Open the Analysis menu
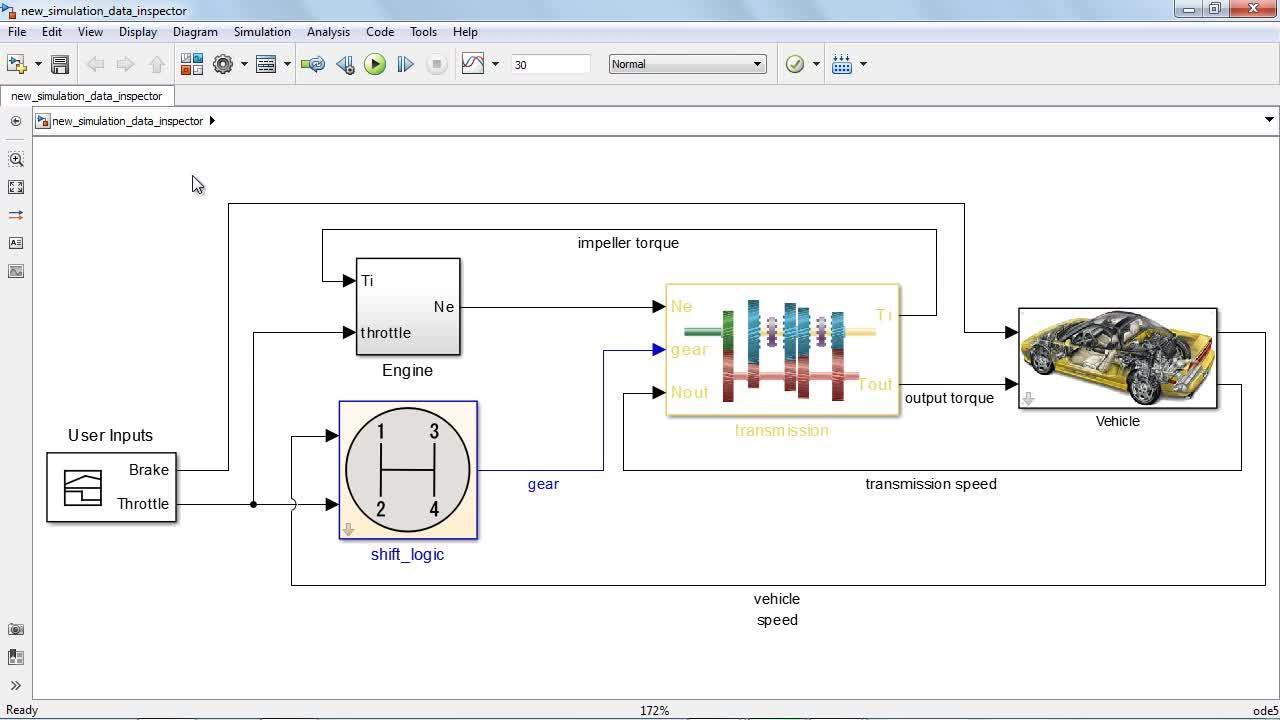Screen dimensions: 1280x720 point(328,32)
